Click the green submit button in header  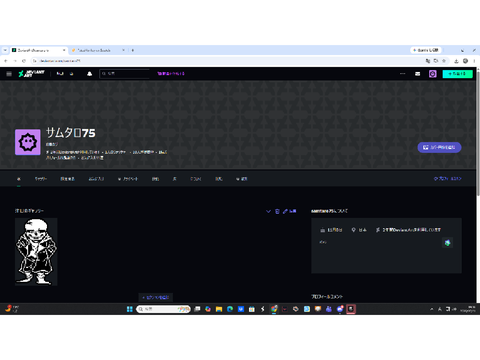tap(457, 74)
